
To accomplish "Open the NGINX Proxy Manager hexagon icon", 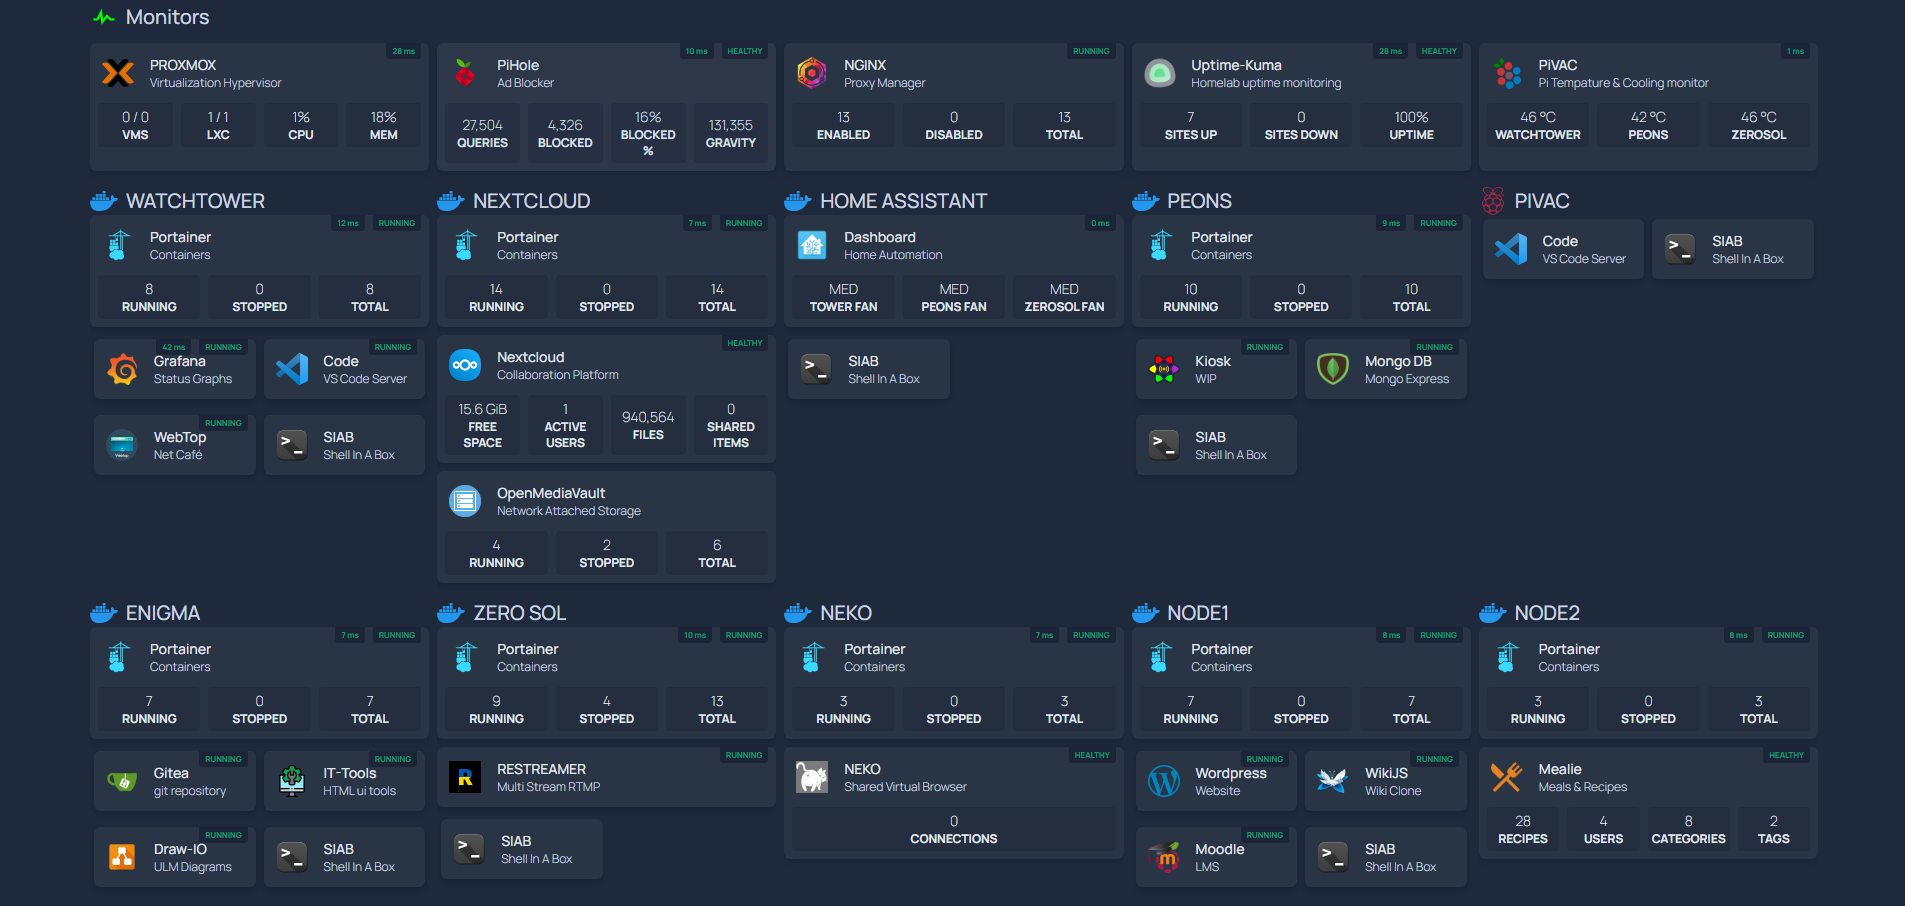I will click(x=812, y=73).
